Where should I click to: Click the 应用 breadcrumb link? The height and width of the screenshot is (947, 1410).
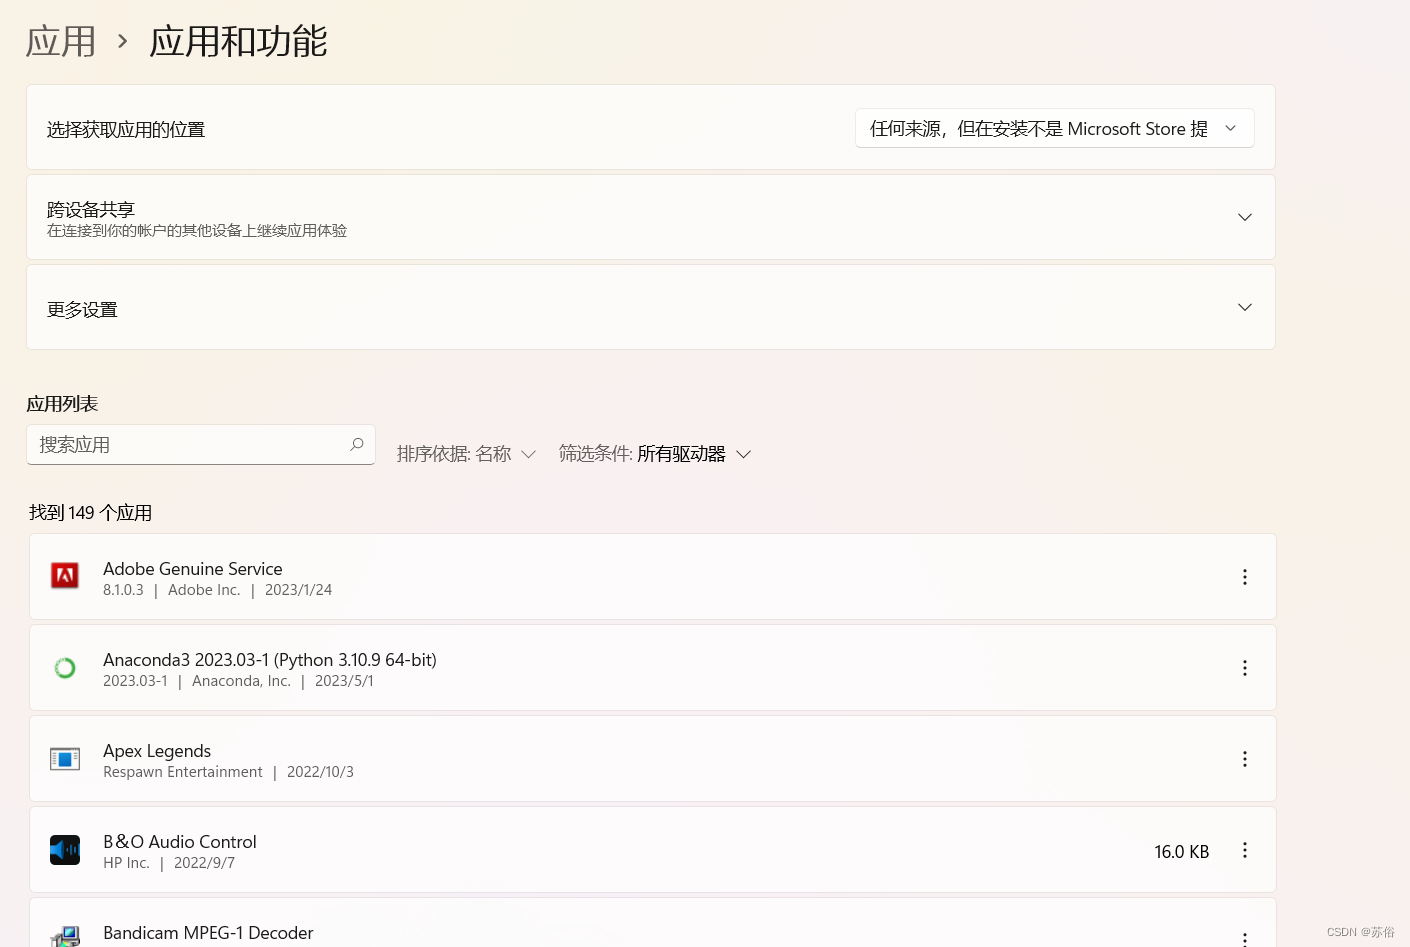click(x=61, y=41)
